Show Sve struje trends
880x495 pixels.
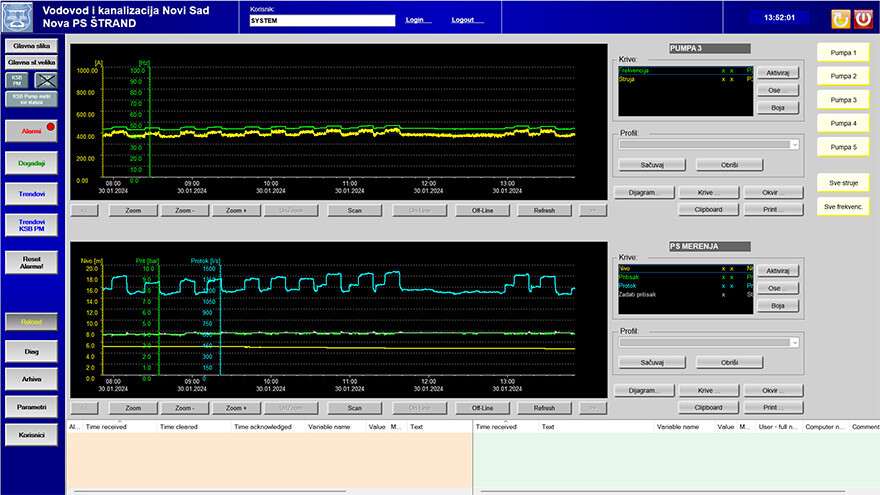pyautogui.click(x=843, y=183)
